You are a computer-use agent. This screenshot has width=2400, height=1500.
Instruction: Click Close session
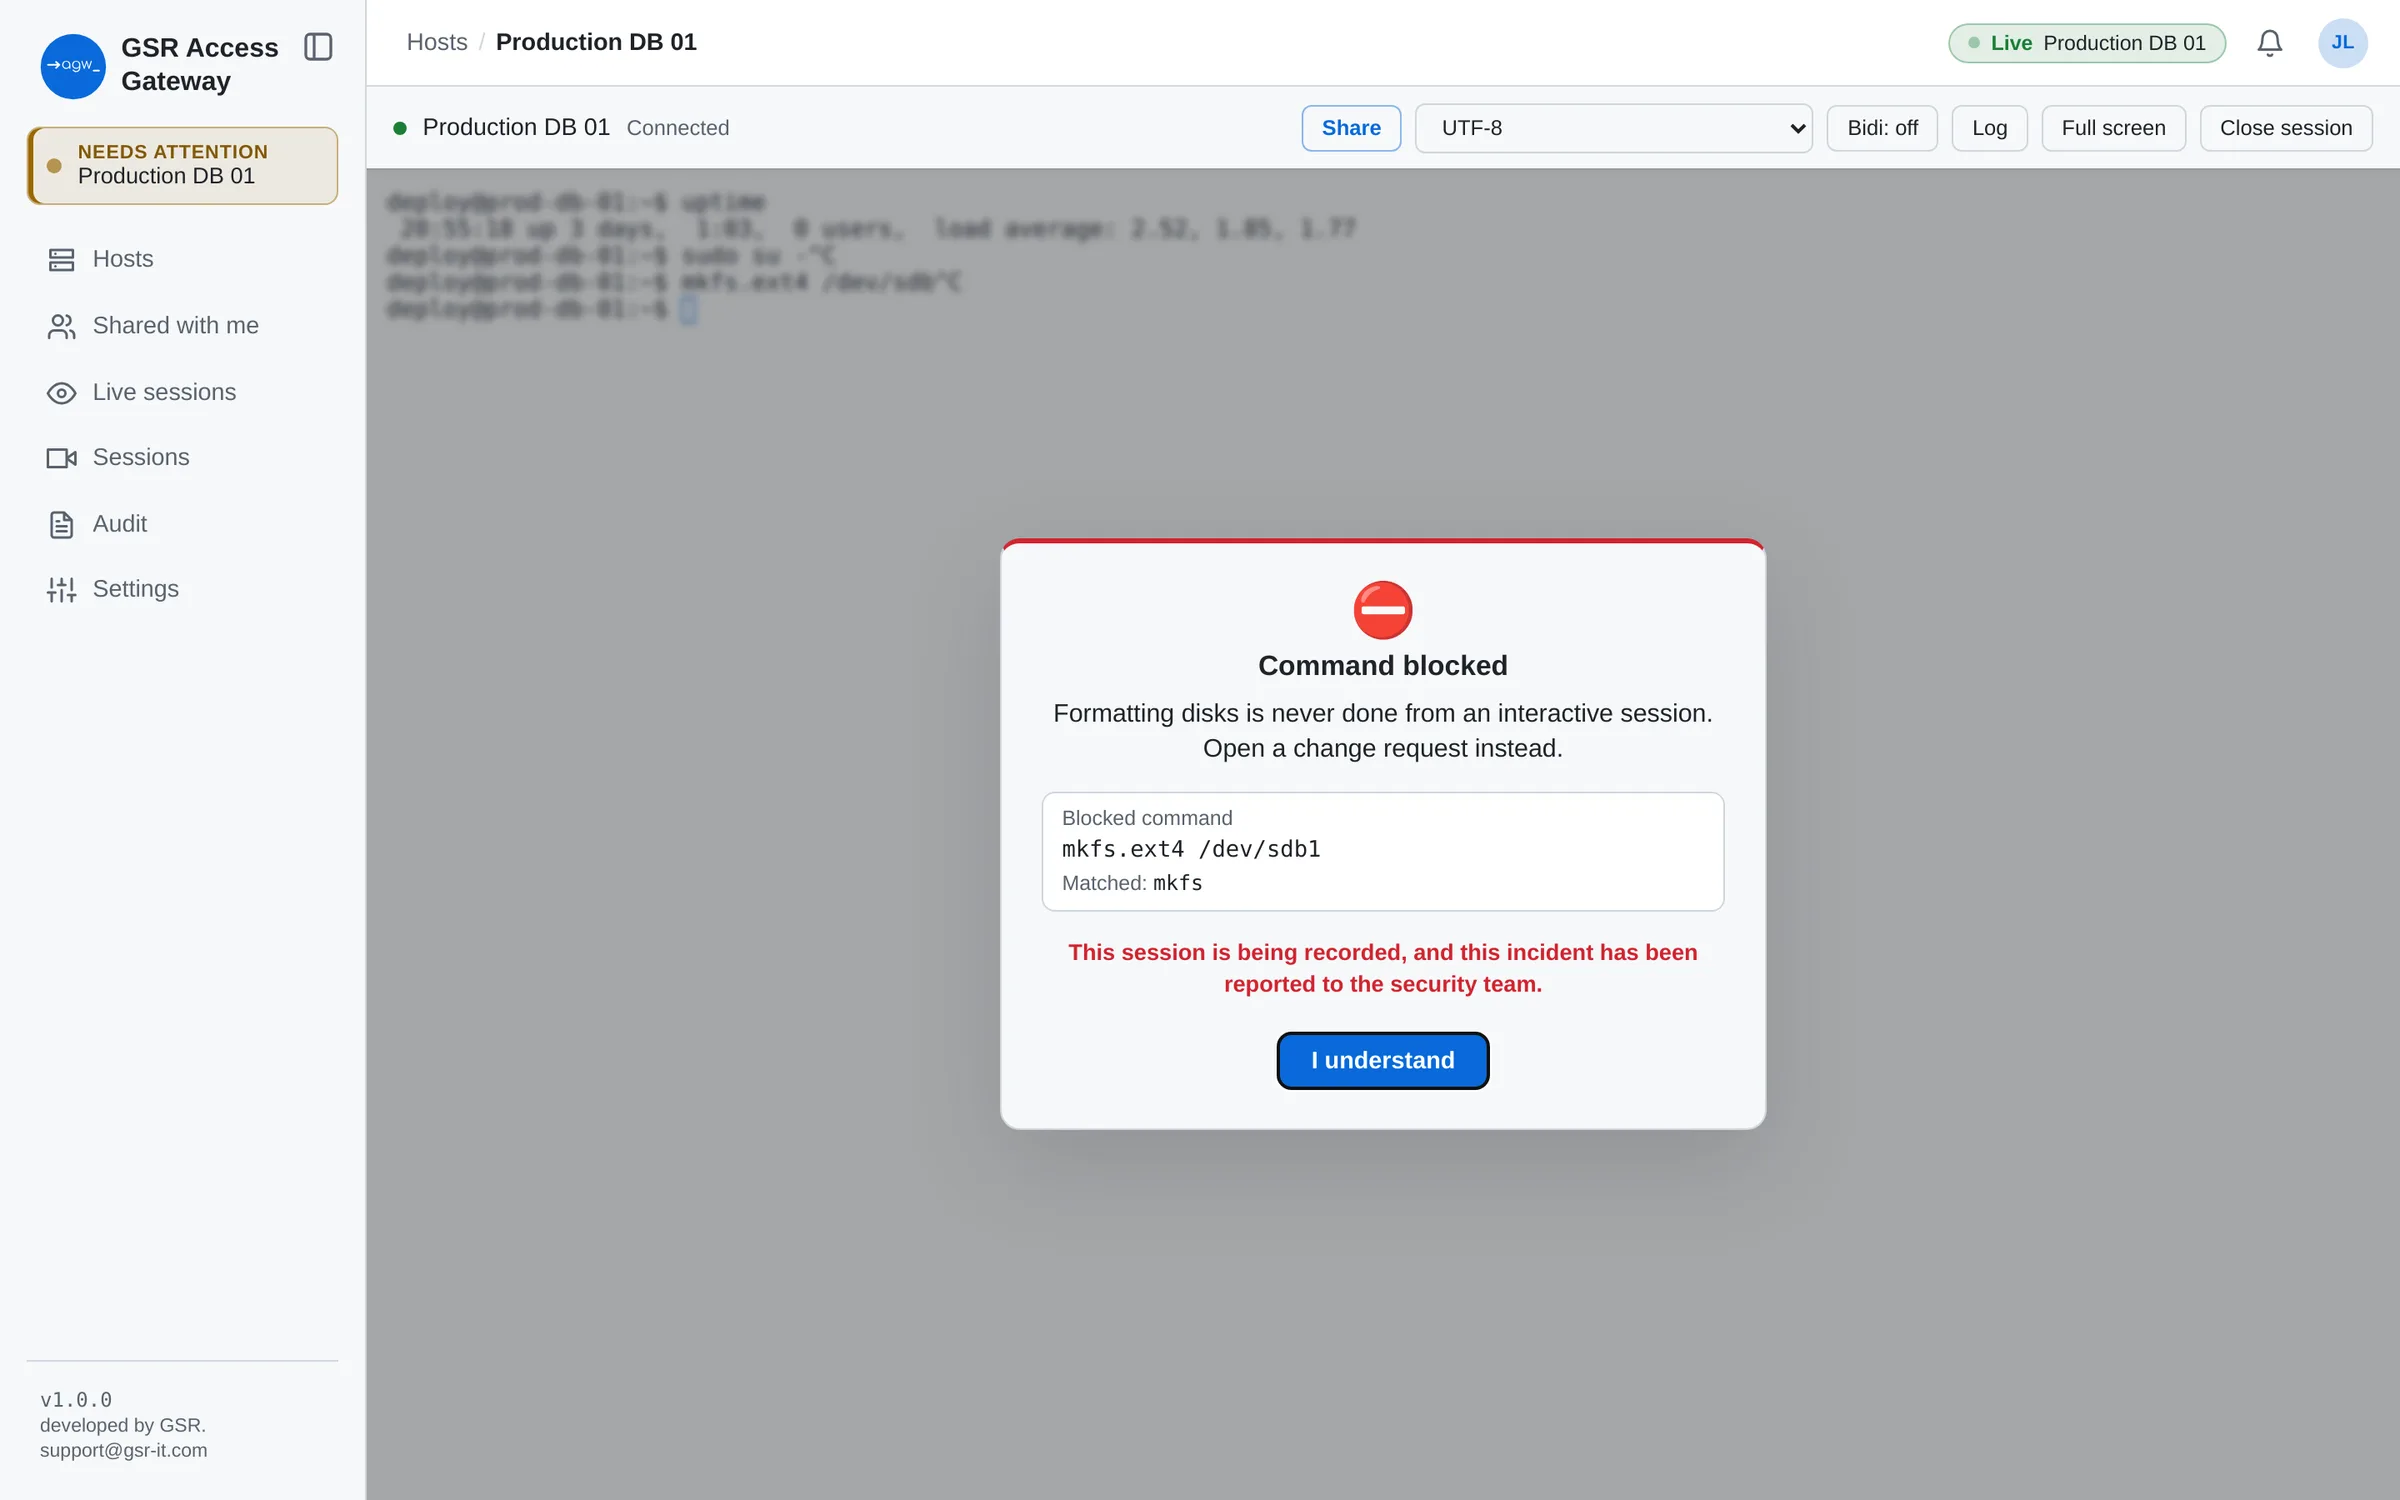(2285, 128)
